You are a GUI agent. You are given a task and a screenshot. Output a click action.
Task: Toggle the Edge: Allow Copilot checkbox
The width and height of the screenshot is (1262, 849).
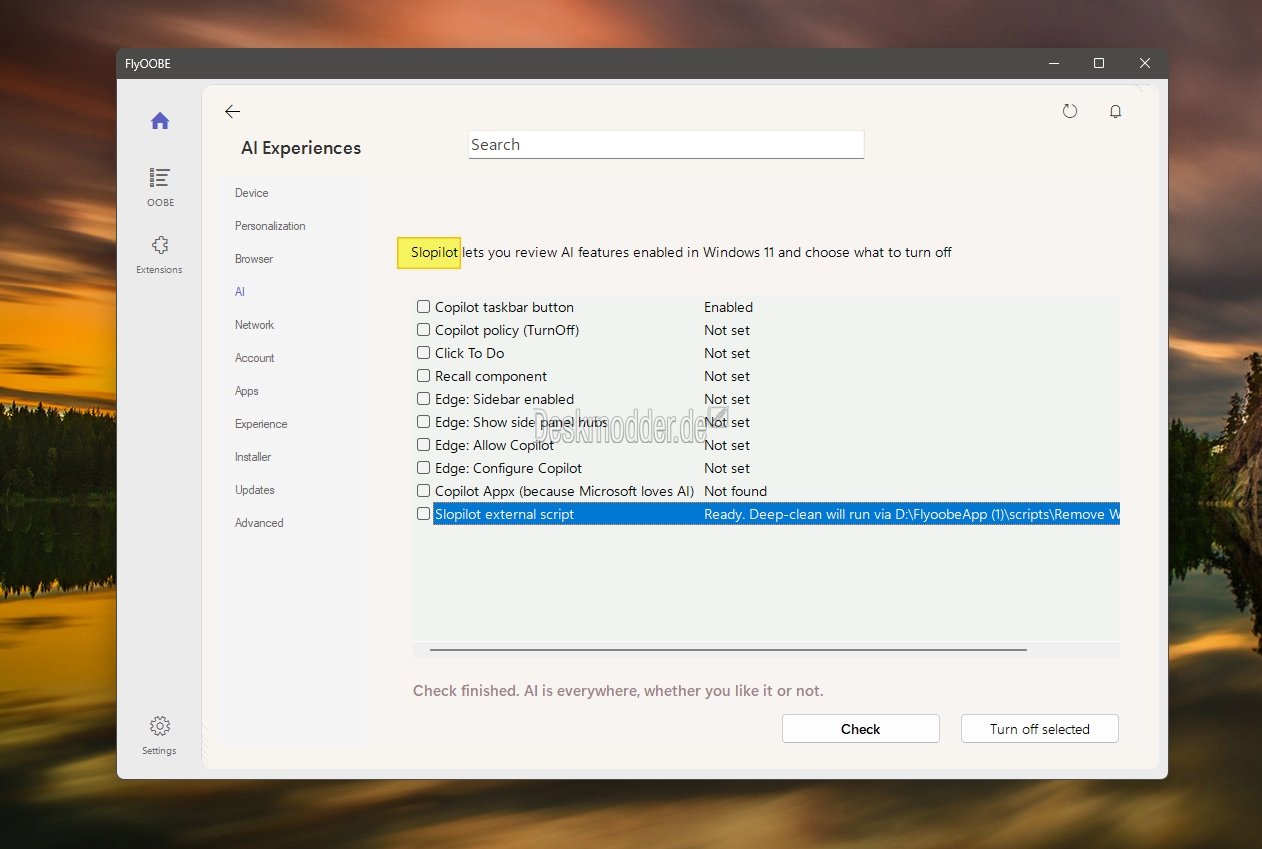424,445
